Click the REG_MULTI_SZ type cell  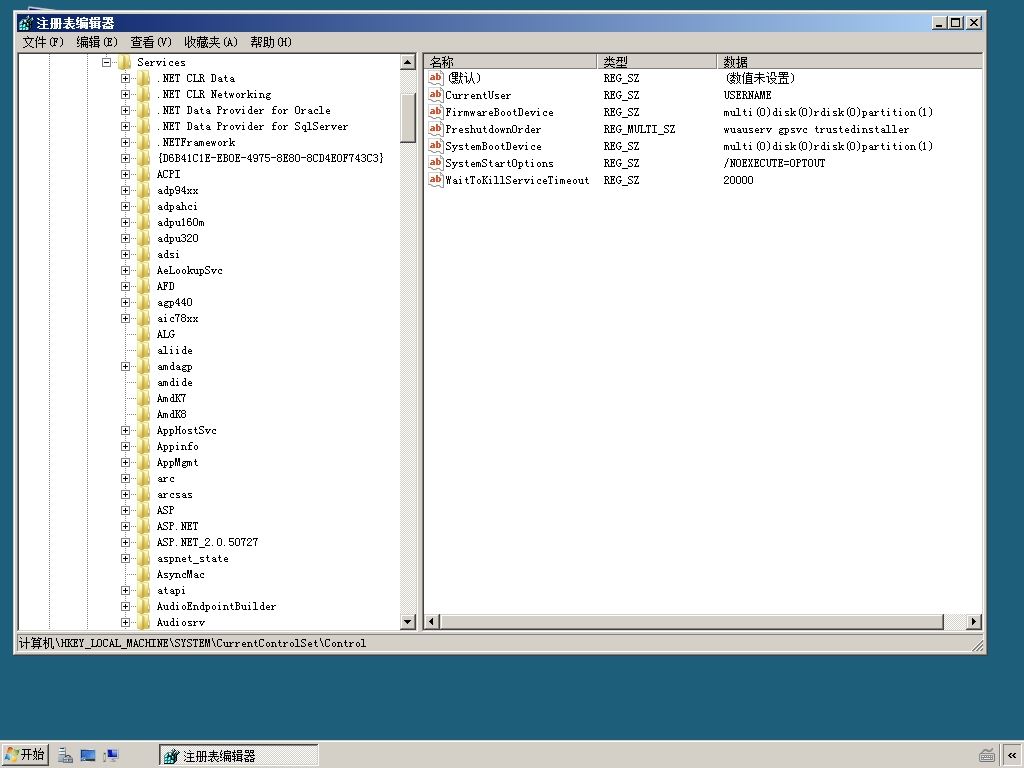(639, 129)
